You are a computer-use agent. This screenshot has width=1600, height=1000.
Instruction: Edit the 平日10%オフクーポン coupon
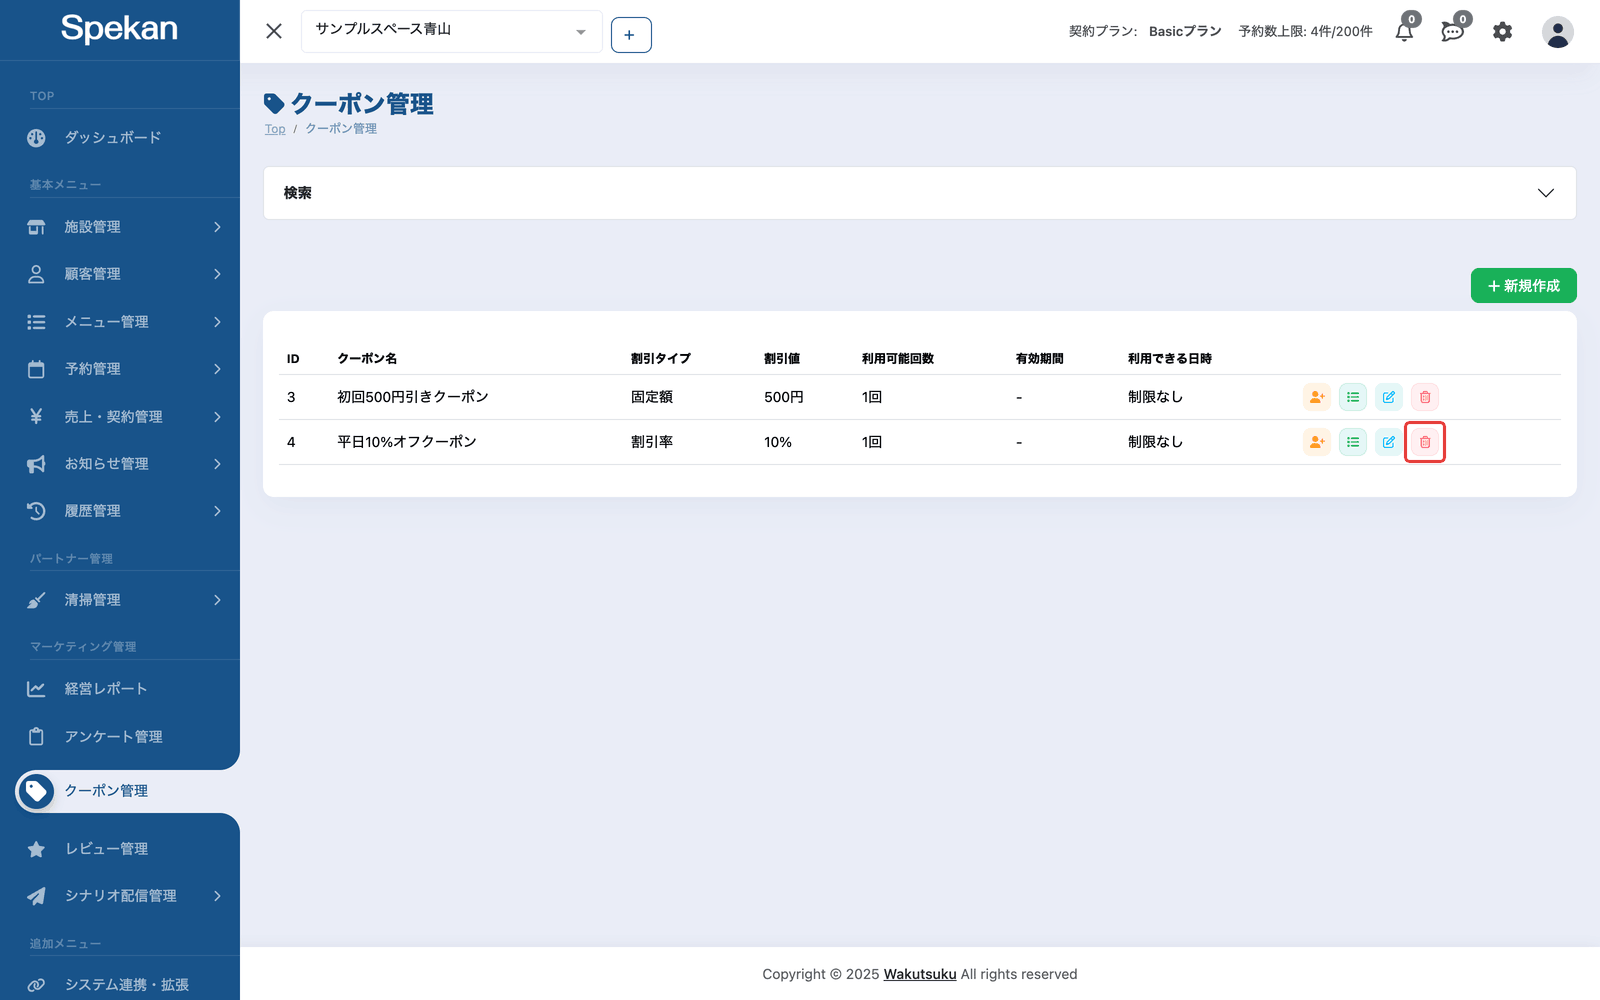(1389, 442)
